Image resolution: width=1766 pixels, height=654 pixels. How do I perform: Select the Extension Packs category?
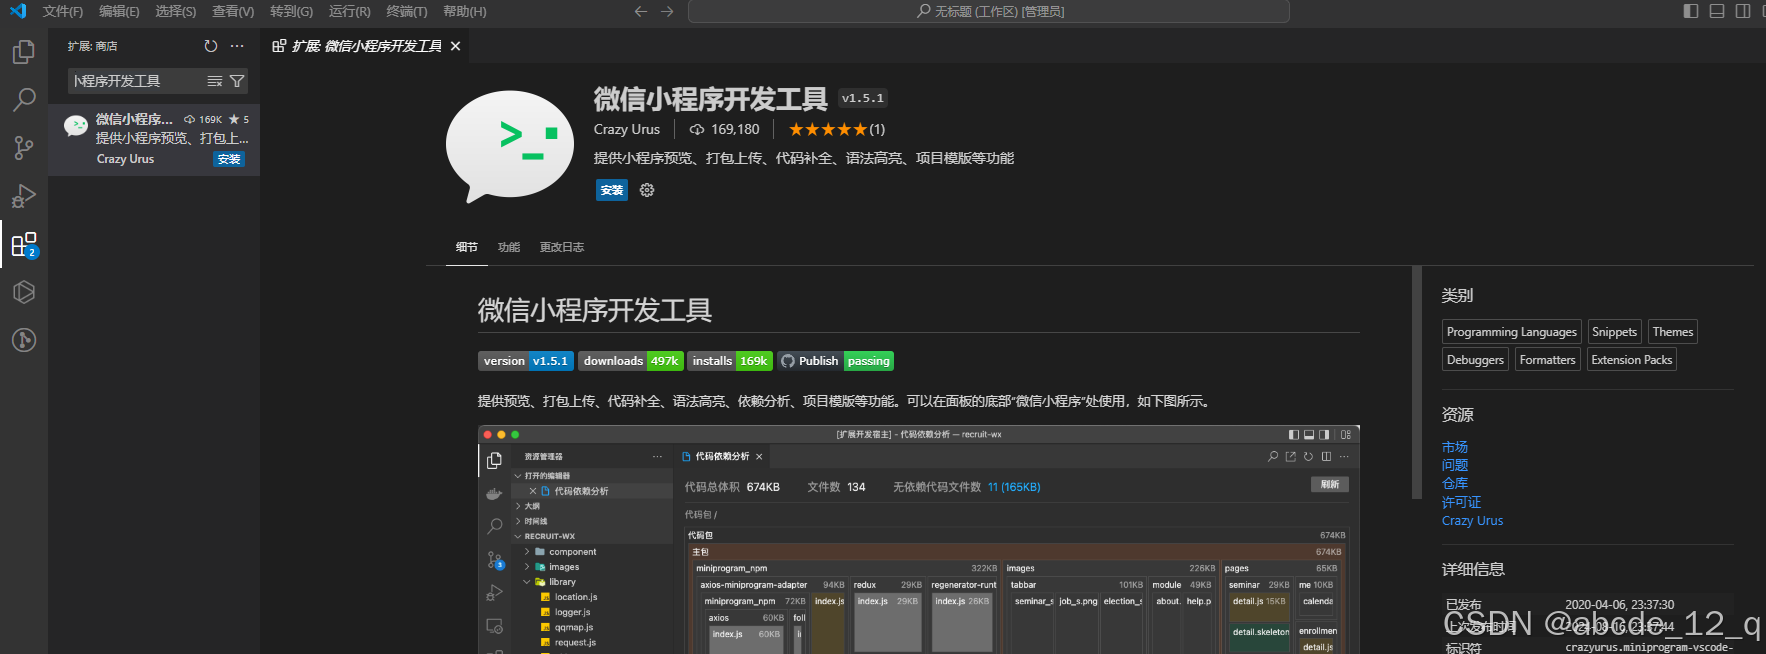tap(1631, 360)
